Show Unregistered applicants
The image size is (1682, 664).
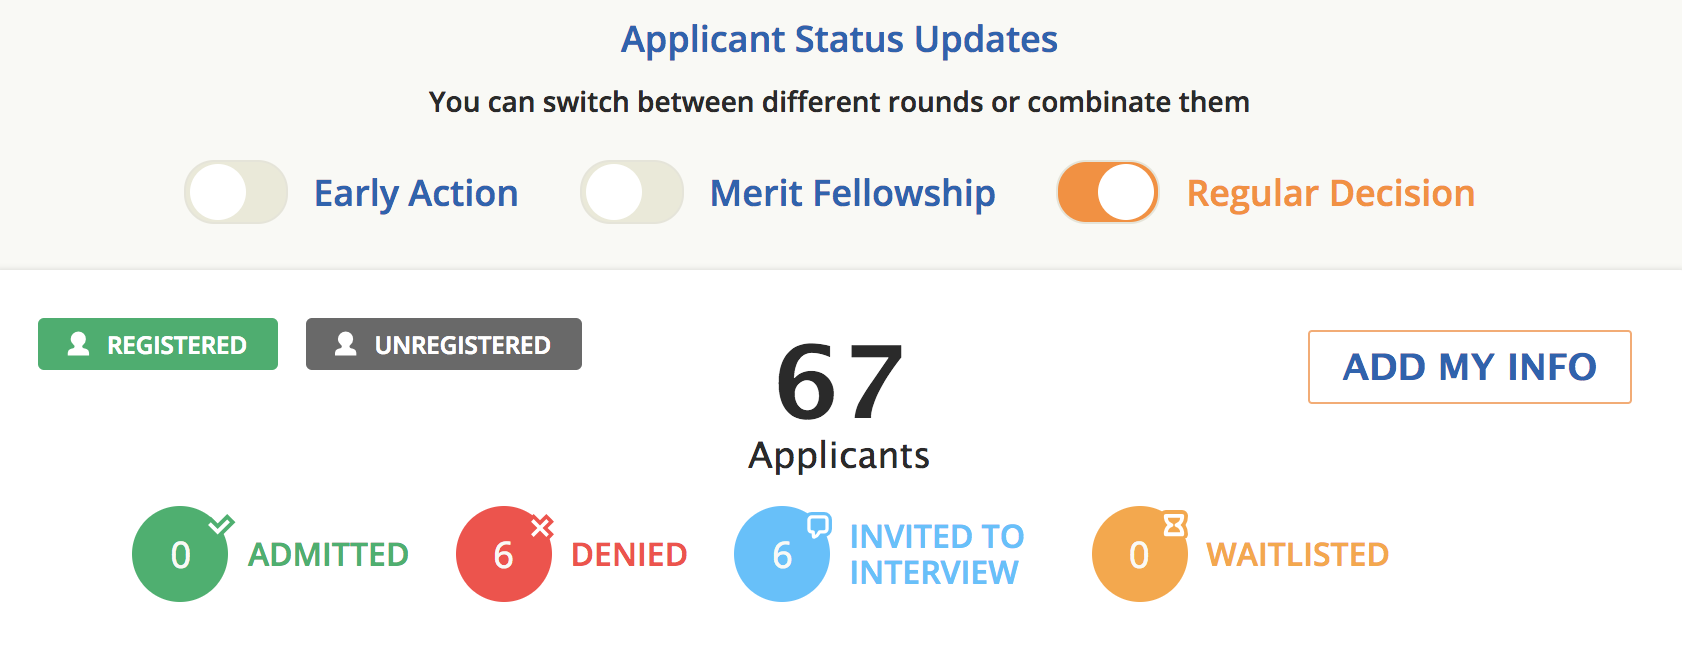[444, 344]
